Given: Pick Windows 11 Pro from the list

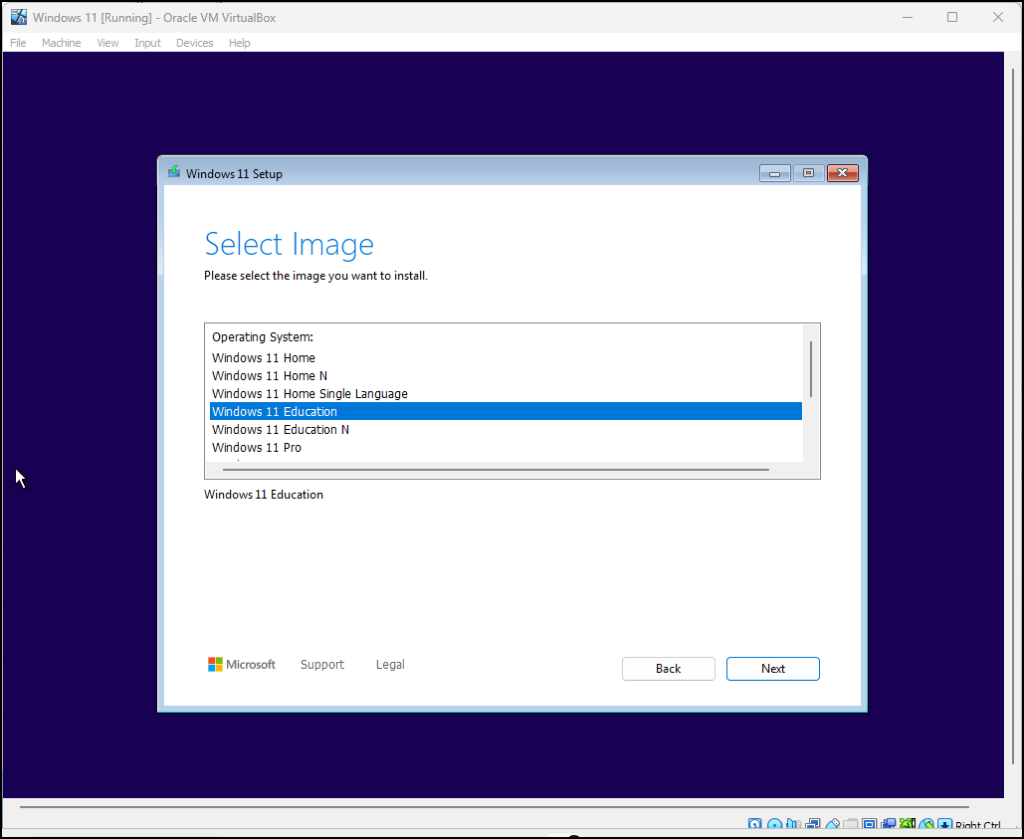Looking at the screenshot, I should tap(505, 447).
